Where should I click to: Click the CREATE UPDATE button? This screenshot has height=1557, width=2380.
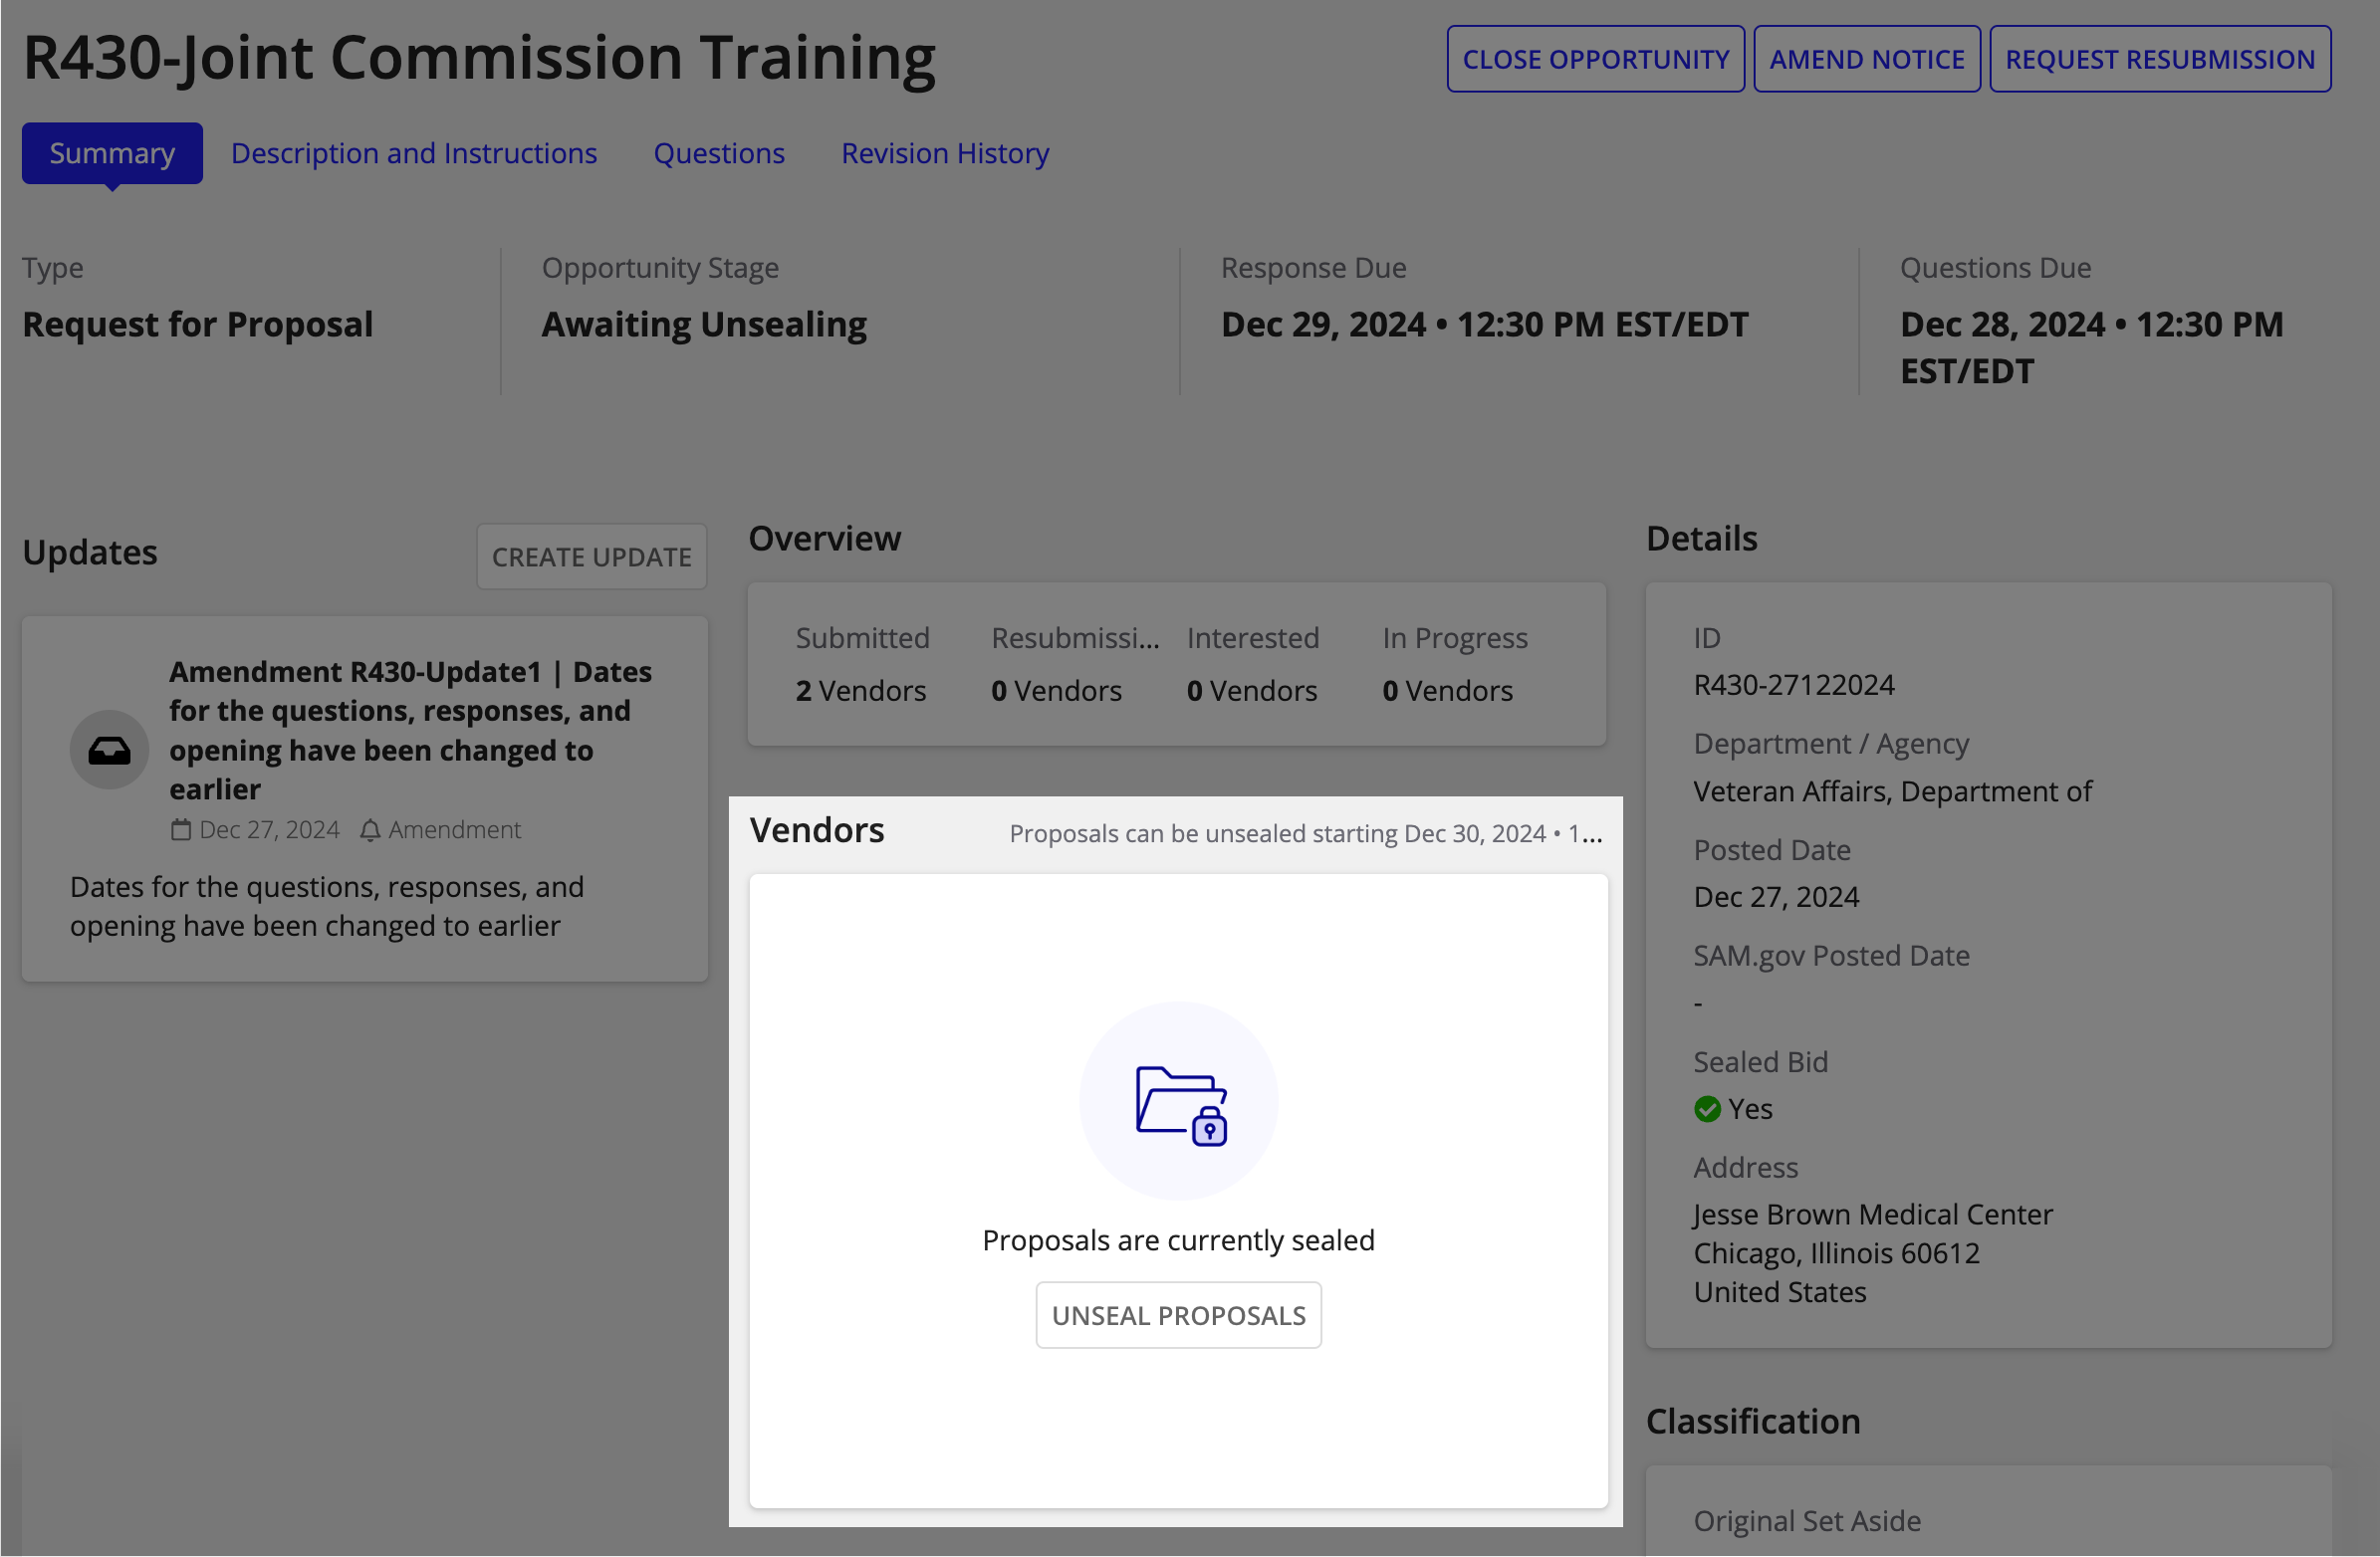(590, 556)
